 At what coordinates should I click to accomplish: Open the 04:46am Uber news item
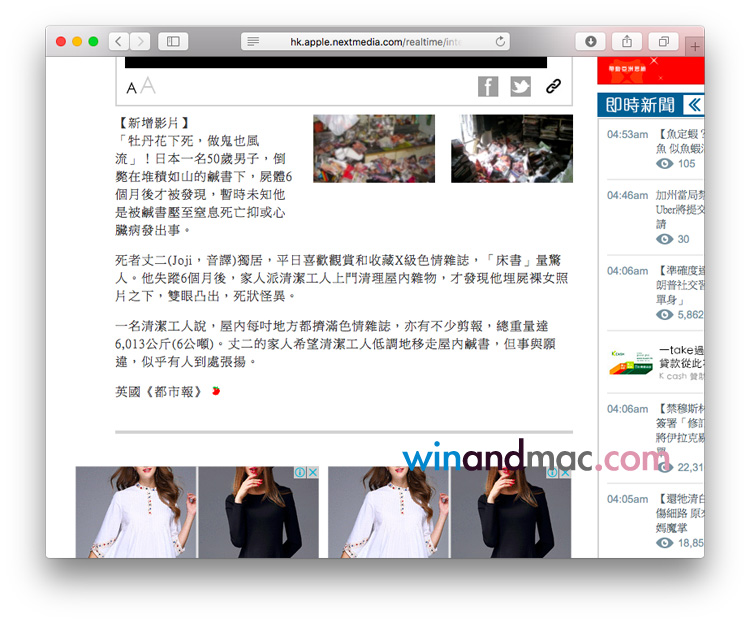coord(681,210)
